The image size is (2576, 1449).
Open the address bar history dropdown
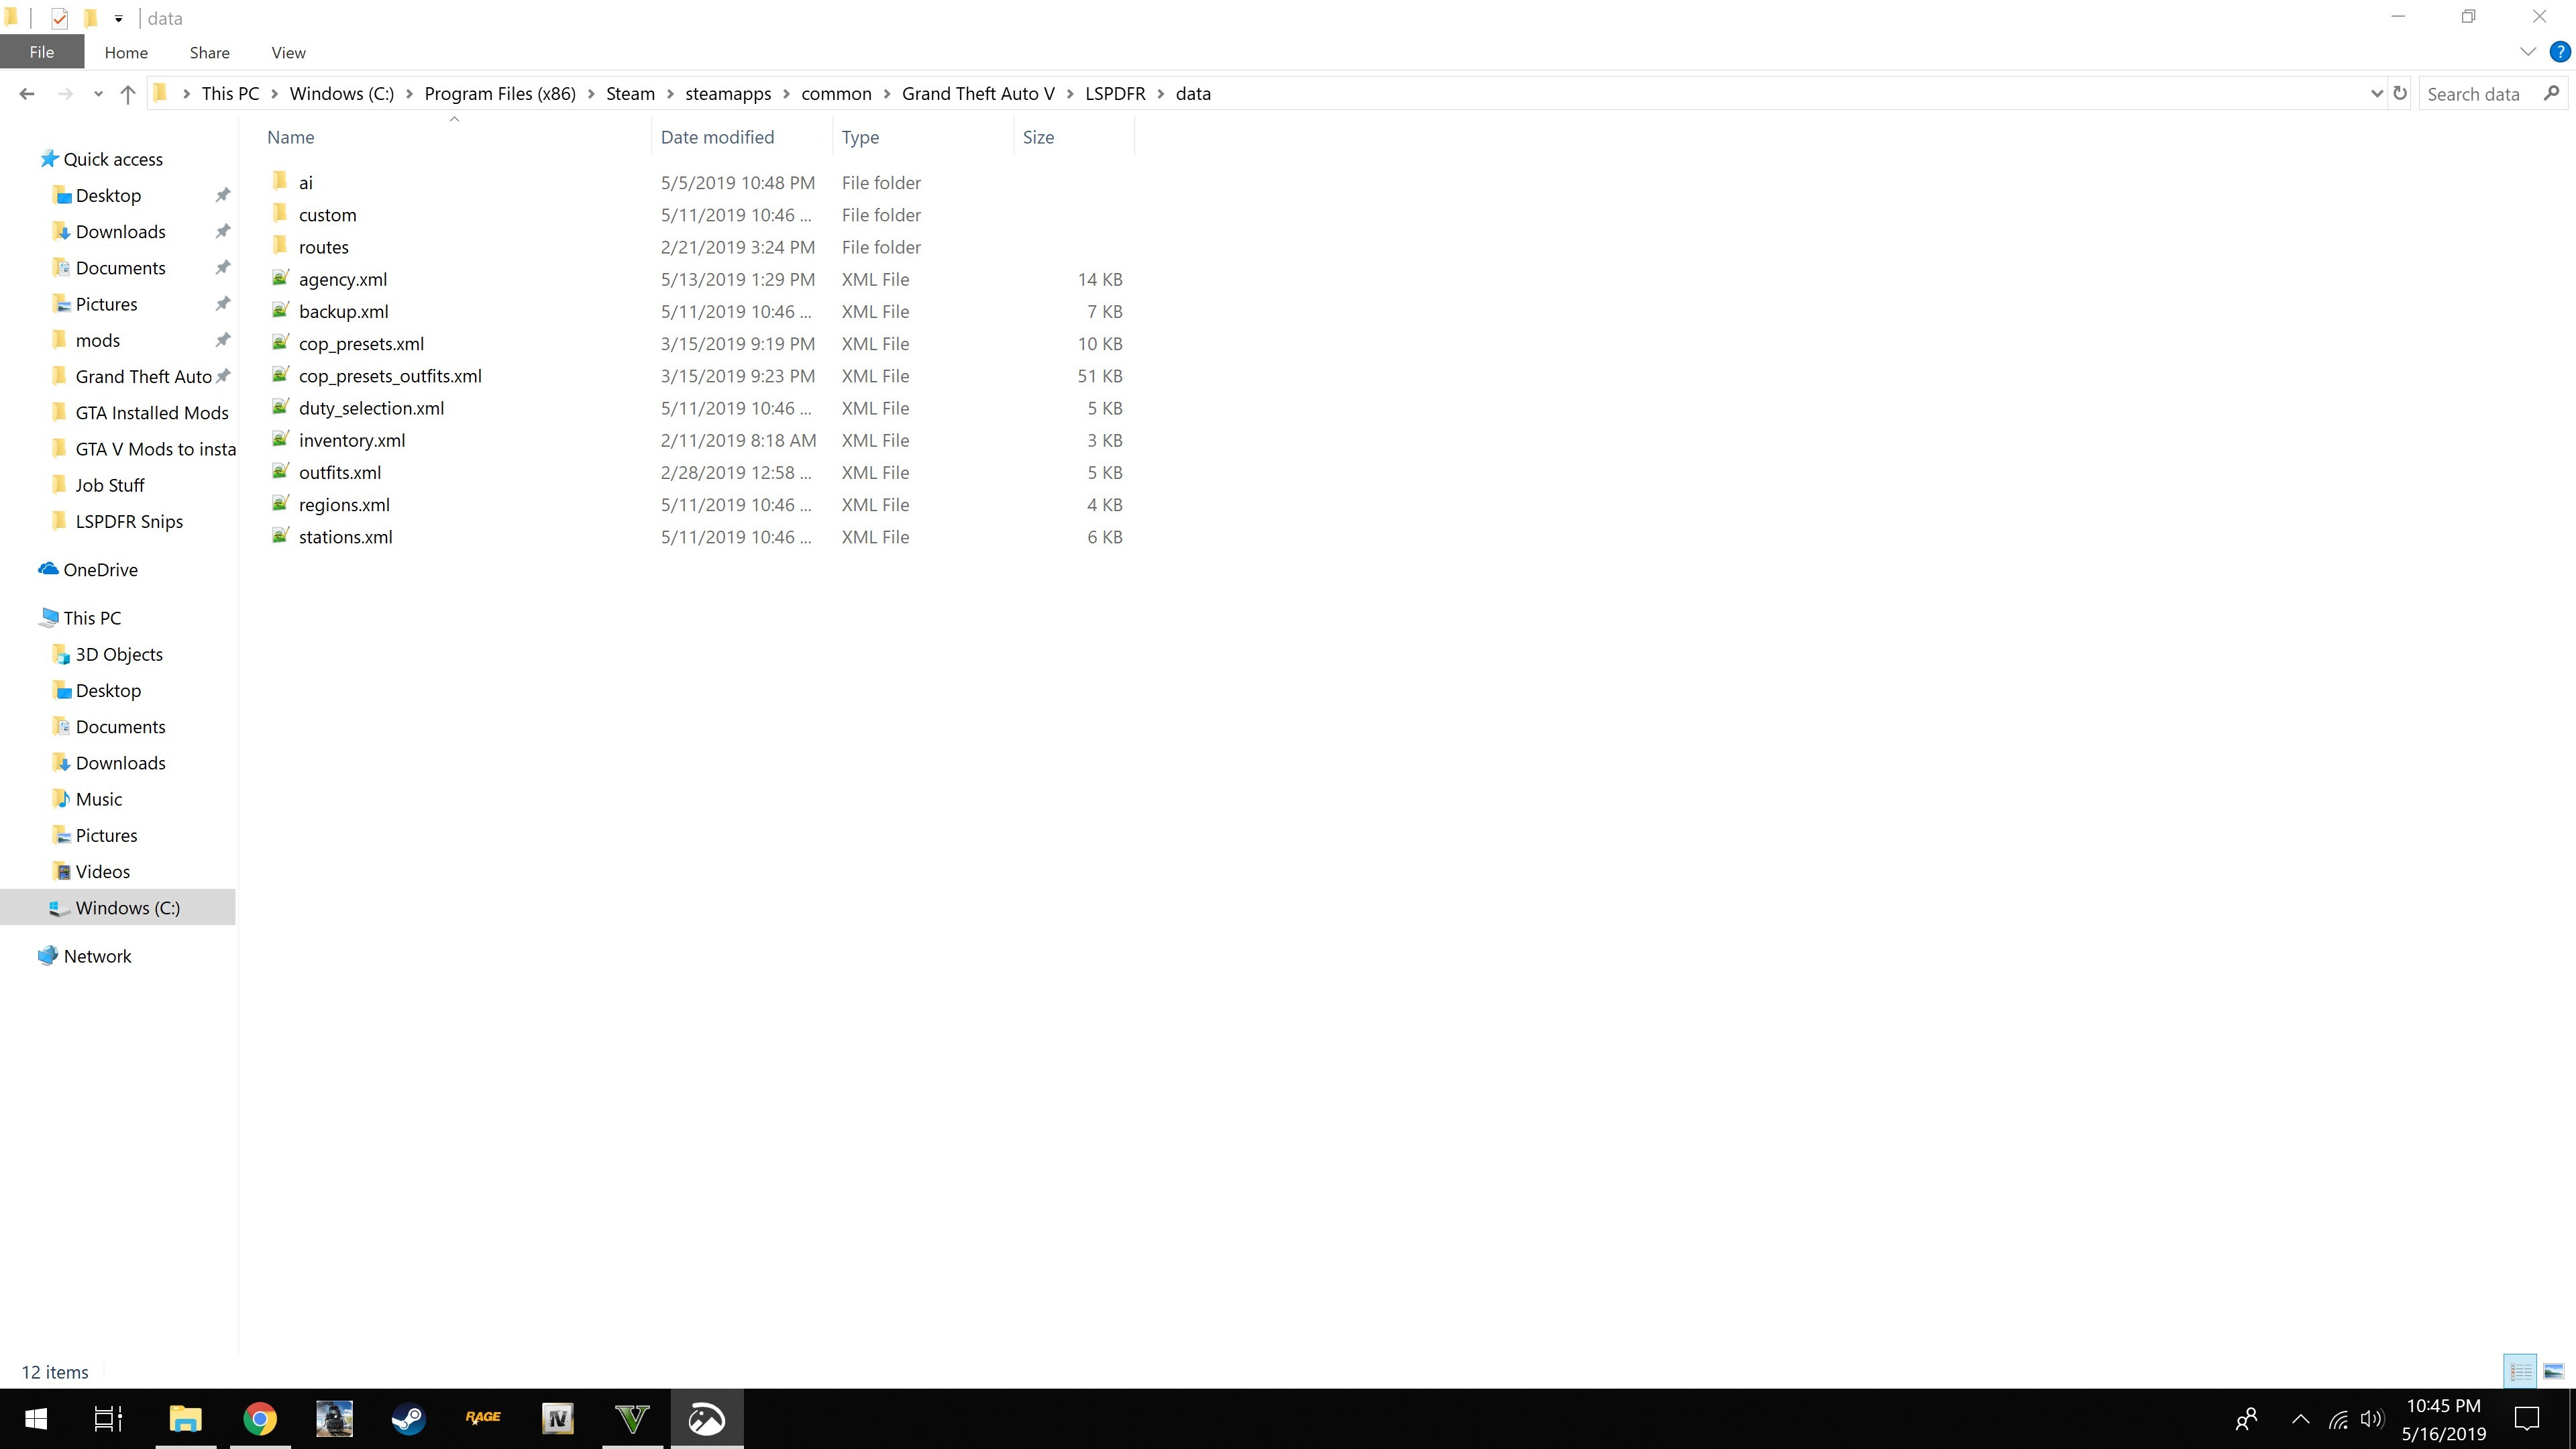(x=2376, y=94)
